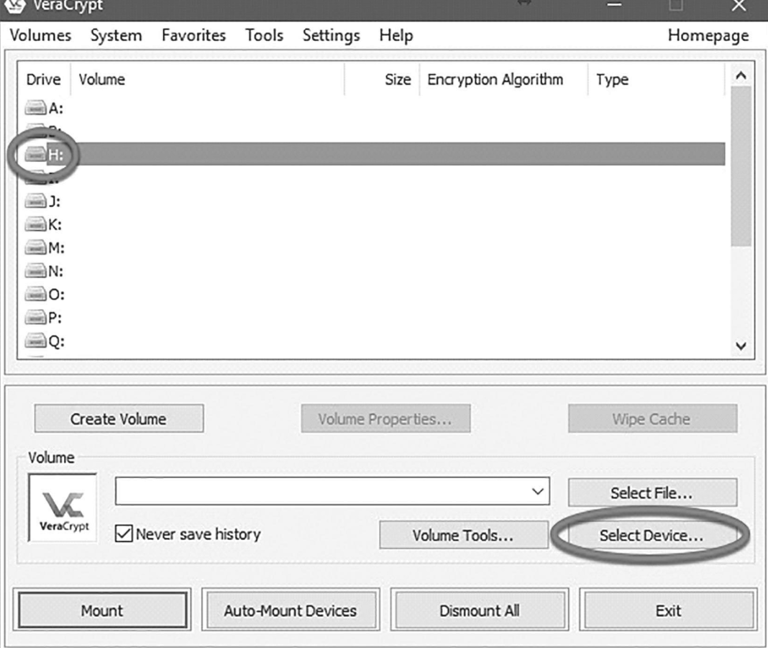This screenshot has height=648, width=768.
Task: Click the K: drive icon
Action: pyautogui.click(x=35, y=224)
